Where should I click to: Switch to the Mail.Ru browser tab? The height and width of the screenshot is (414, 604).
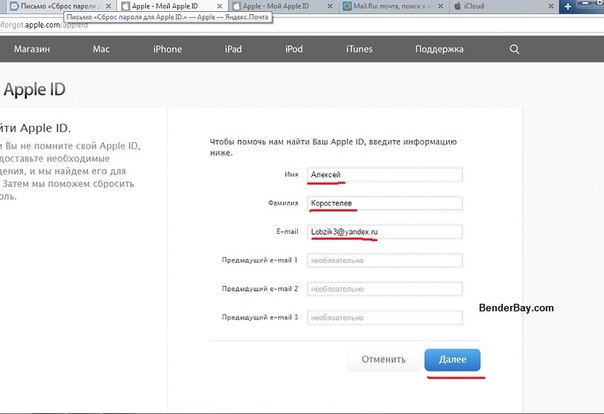tap(395, 6)
